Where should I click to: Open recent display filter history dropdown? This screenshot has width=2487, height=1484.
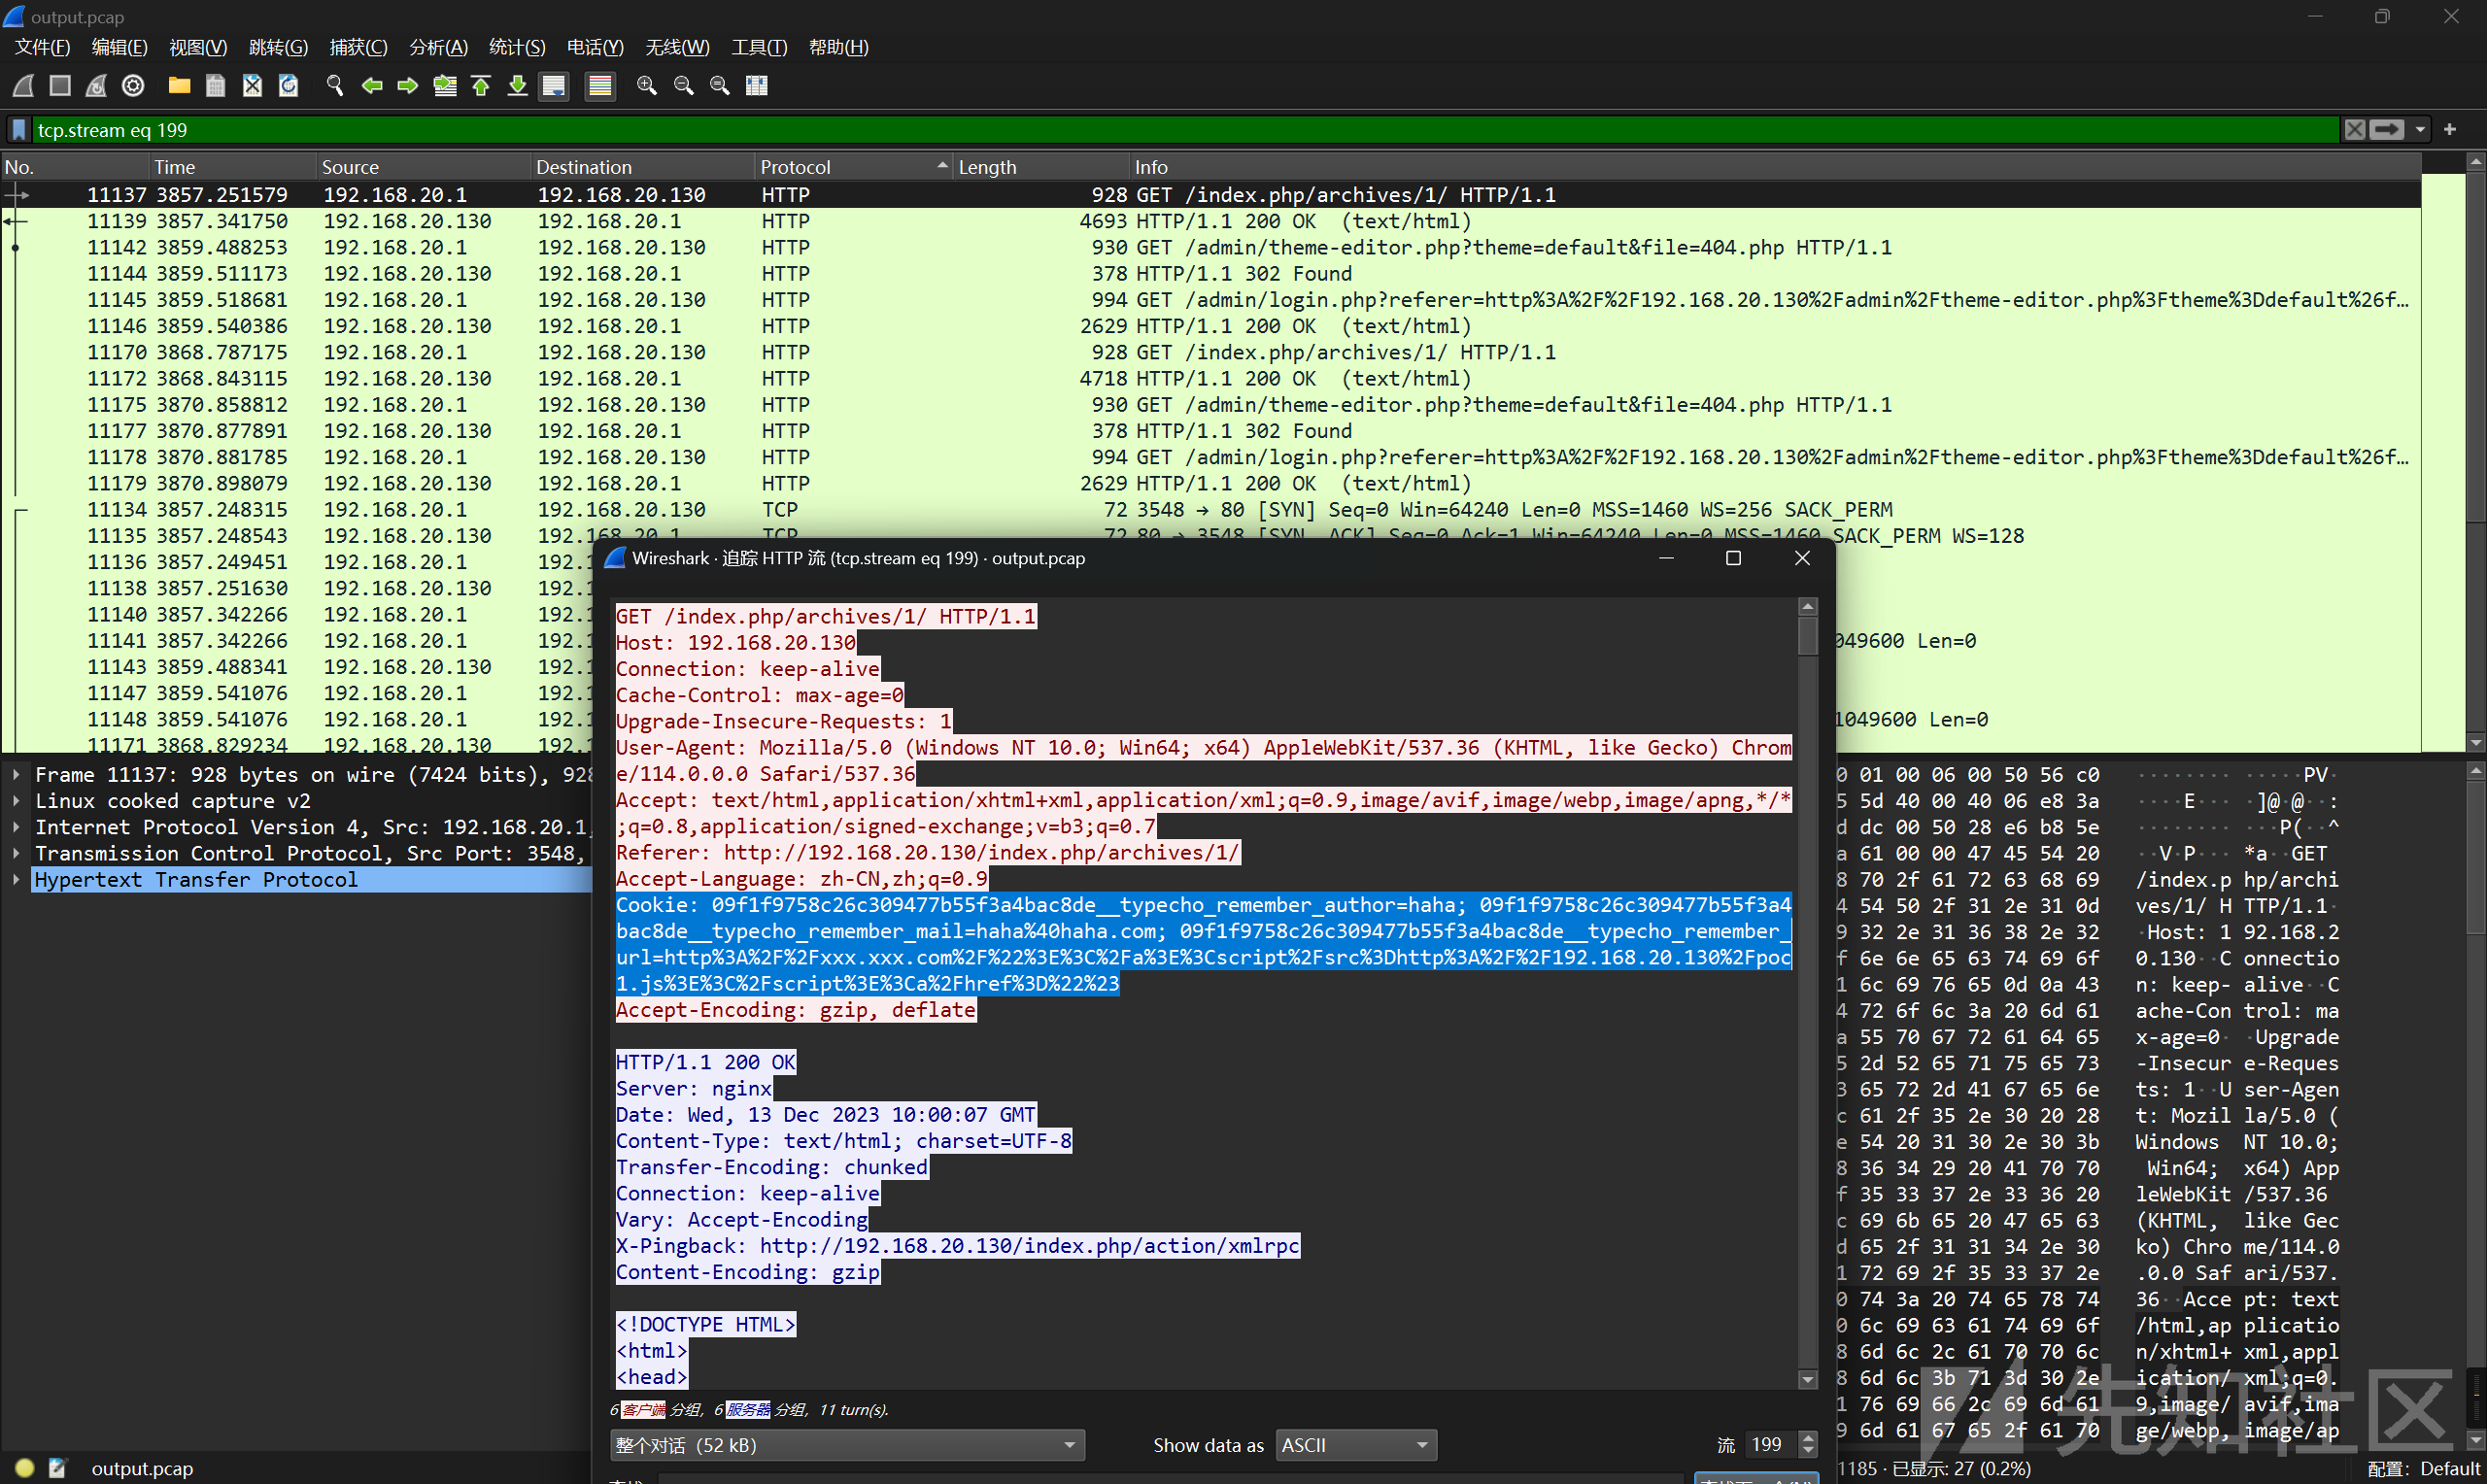click(x=2420, y=130)
